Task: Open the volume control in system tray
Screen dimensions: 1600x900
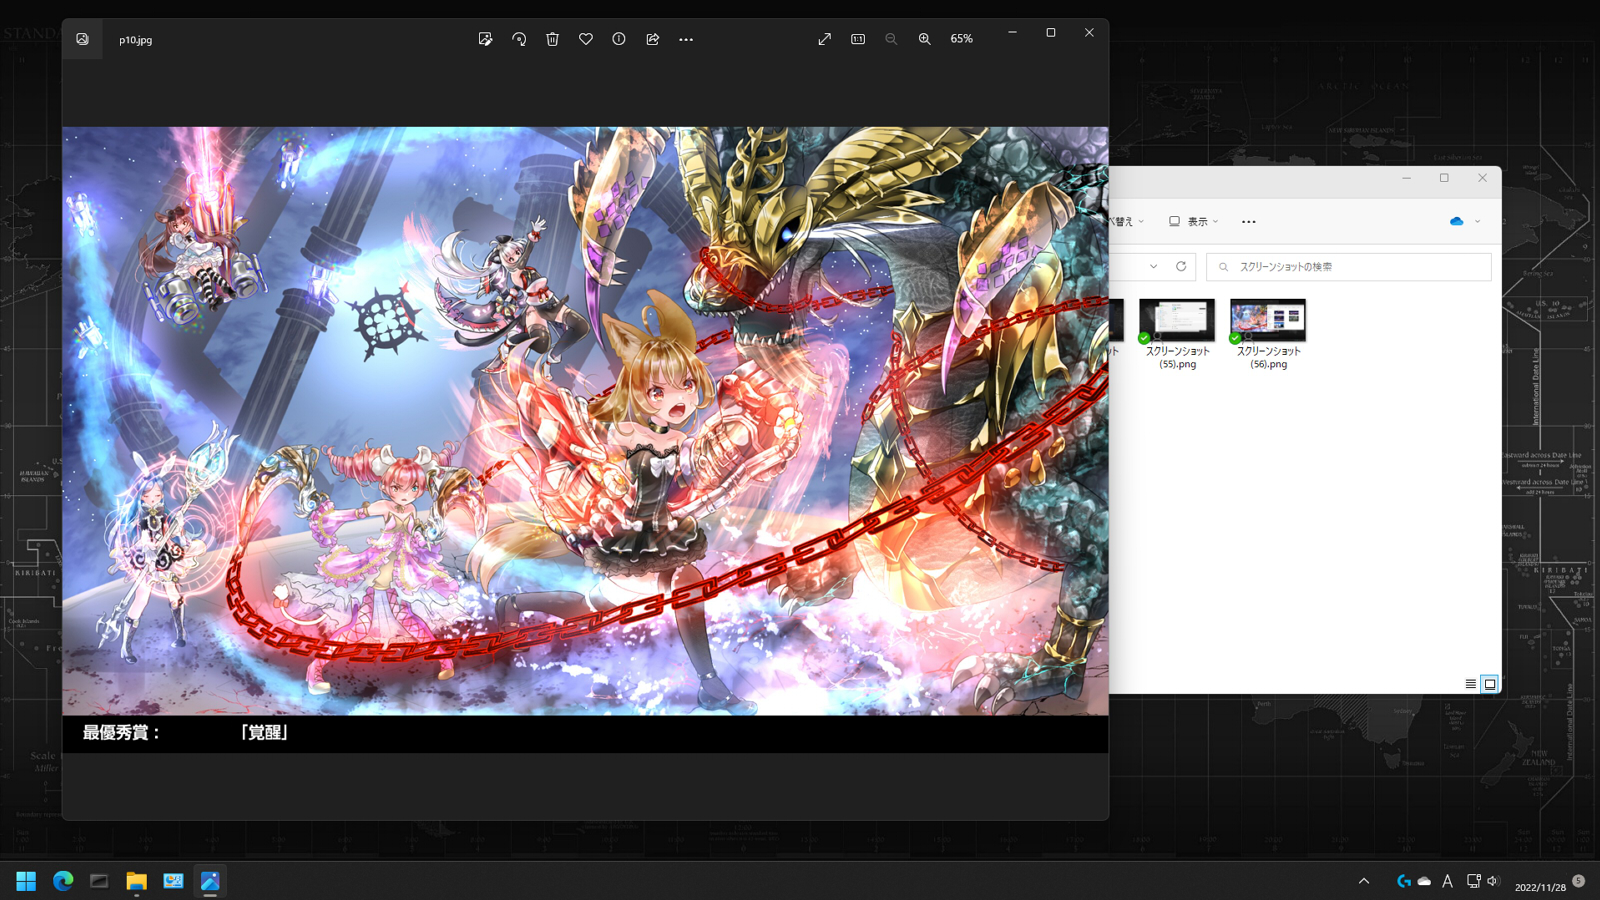Action: [1493, 881]
